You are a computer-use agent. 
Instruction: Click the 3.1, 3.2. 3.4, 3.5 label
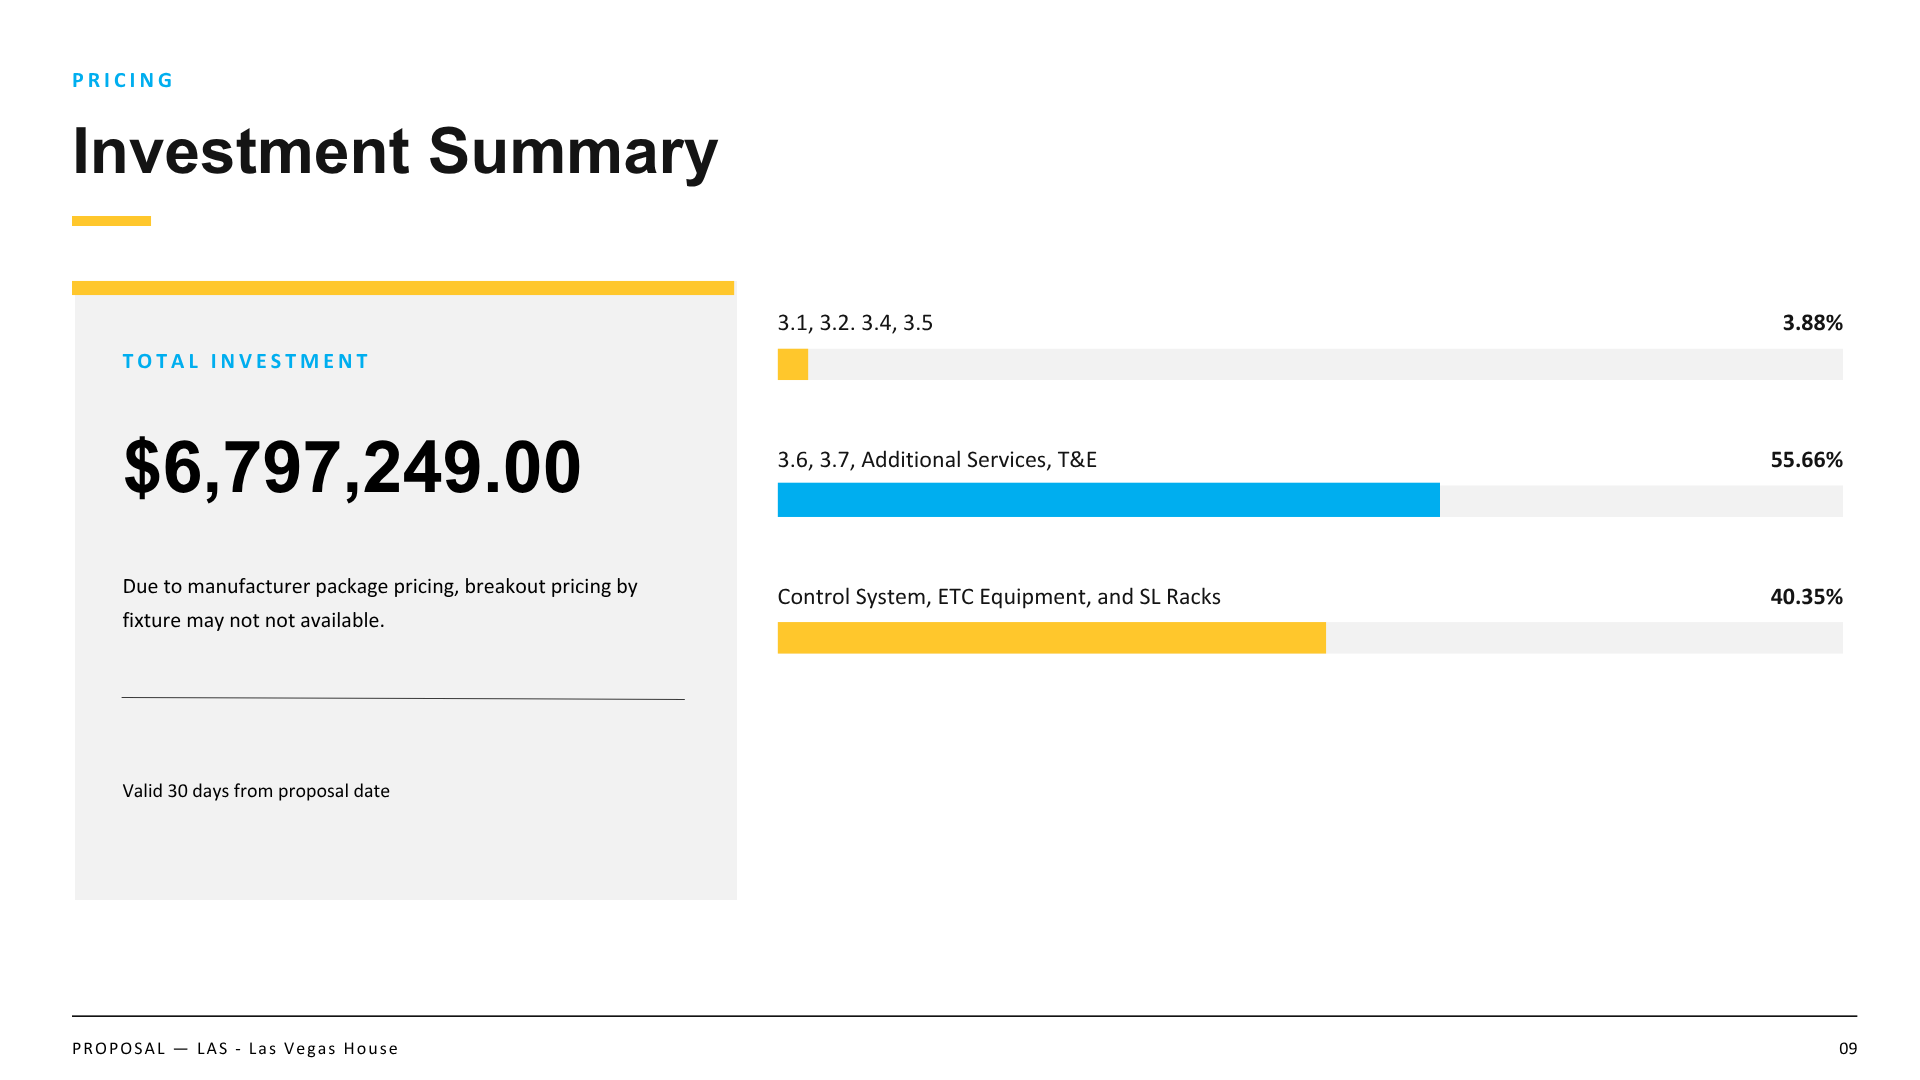tap(855, 323)
